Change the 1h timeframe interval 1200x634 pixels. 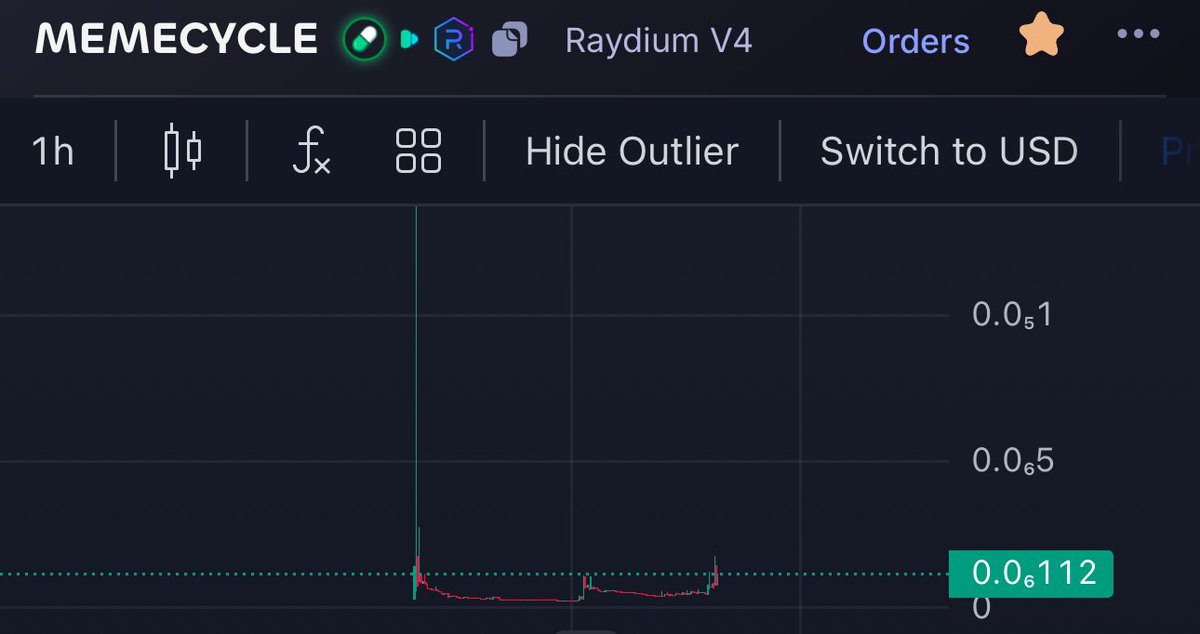53,151
